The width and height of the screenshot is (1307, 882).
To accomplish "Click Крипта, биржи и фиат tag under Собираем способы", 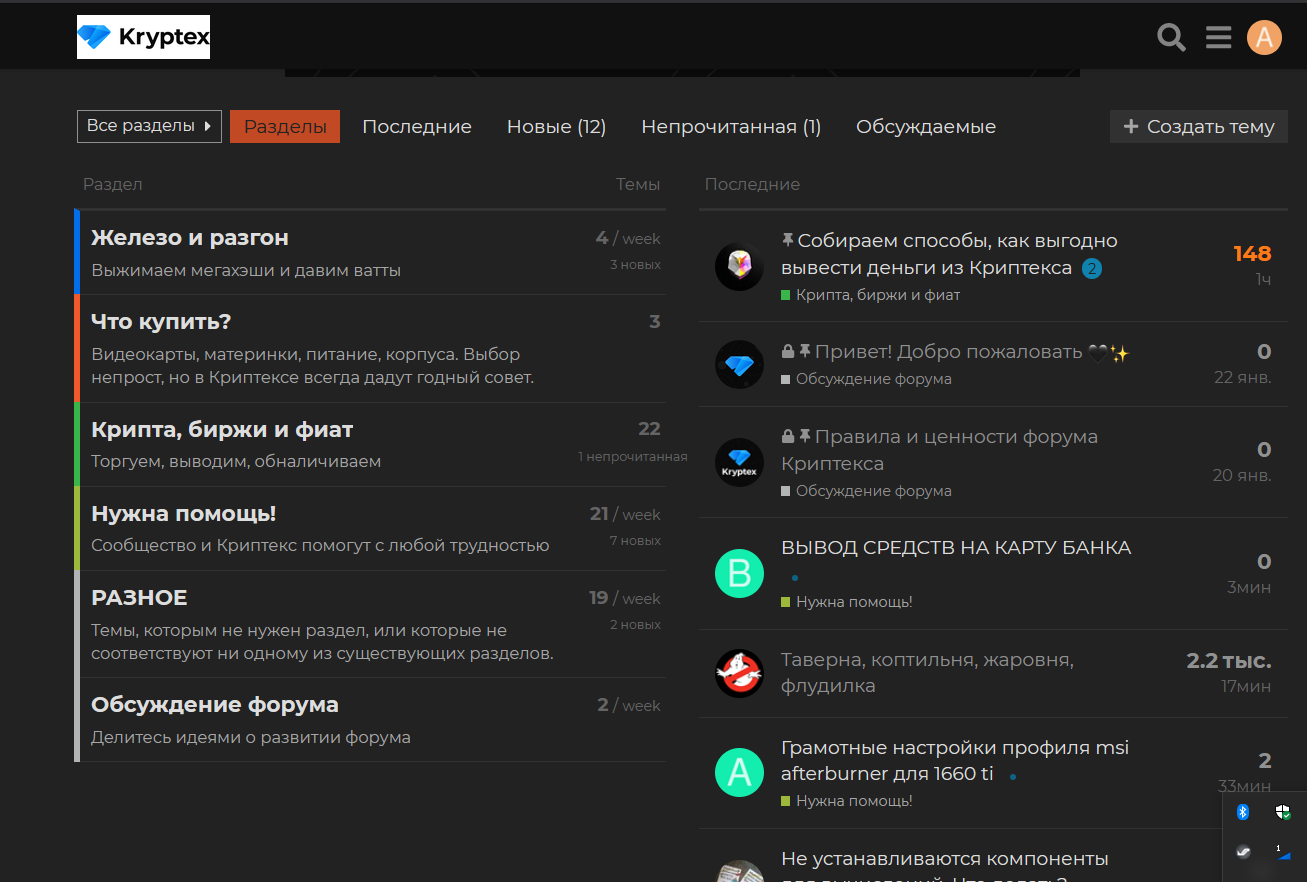I will [870, 295].
